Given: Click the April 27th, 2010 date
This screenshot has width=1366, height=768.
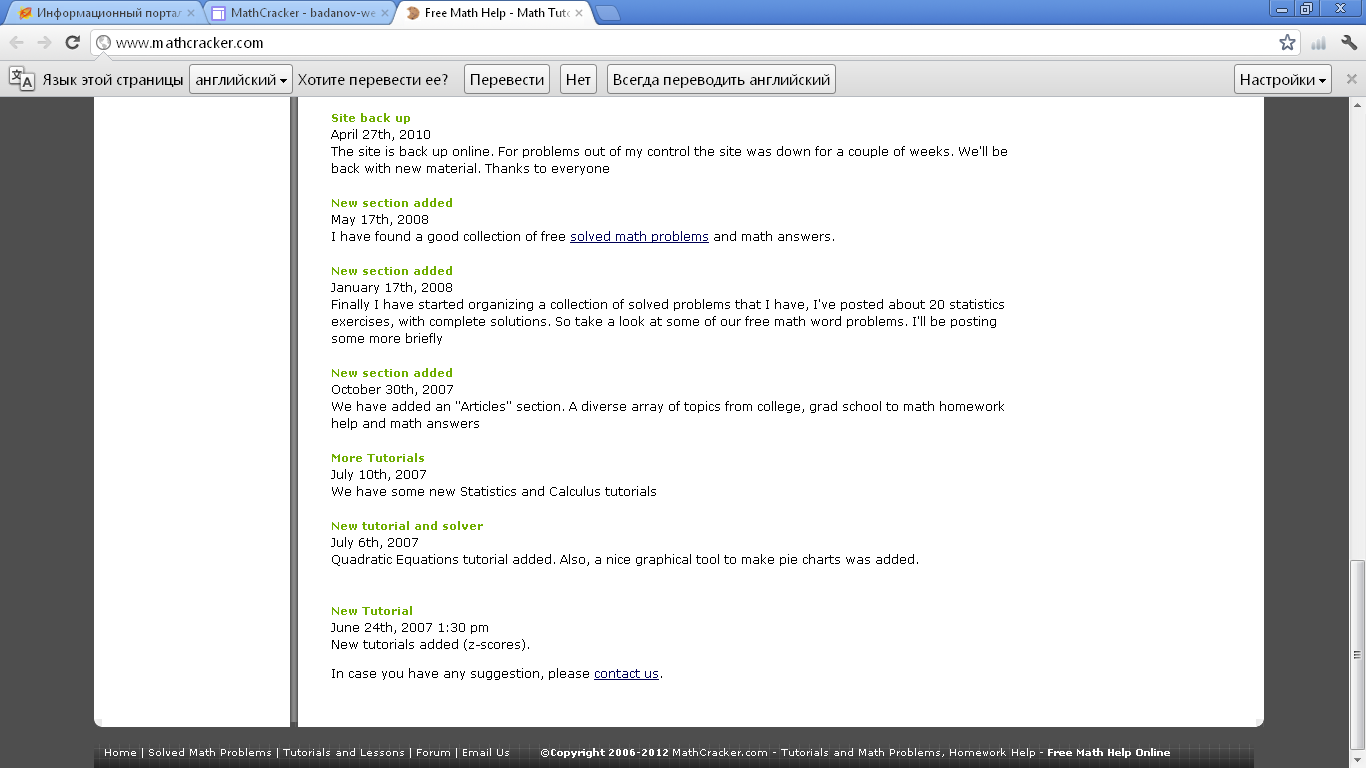Looking at the screenshot, I should pyautogui.click(x=381, y=135).
